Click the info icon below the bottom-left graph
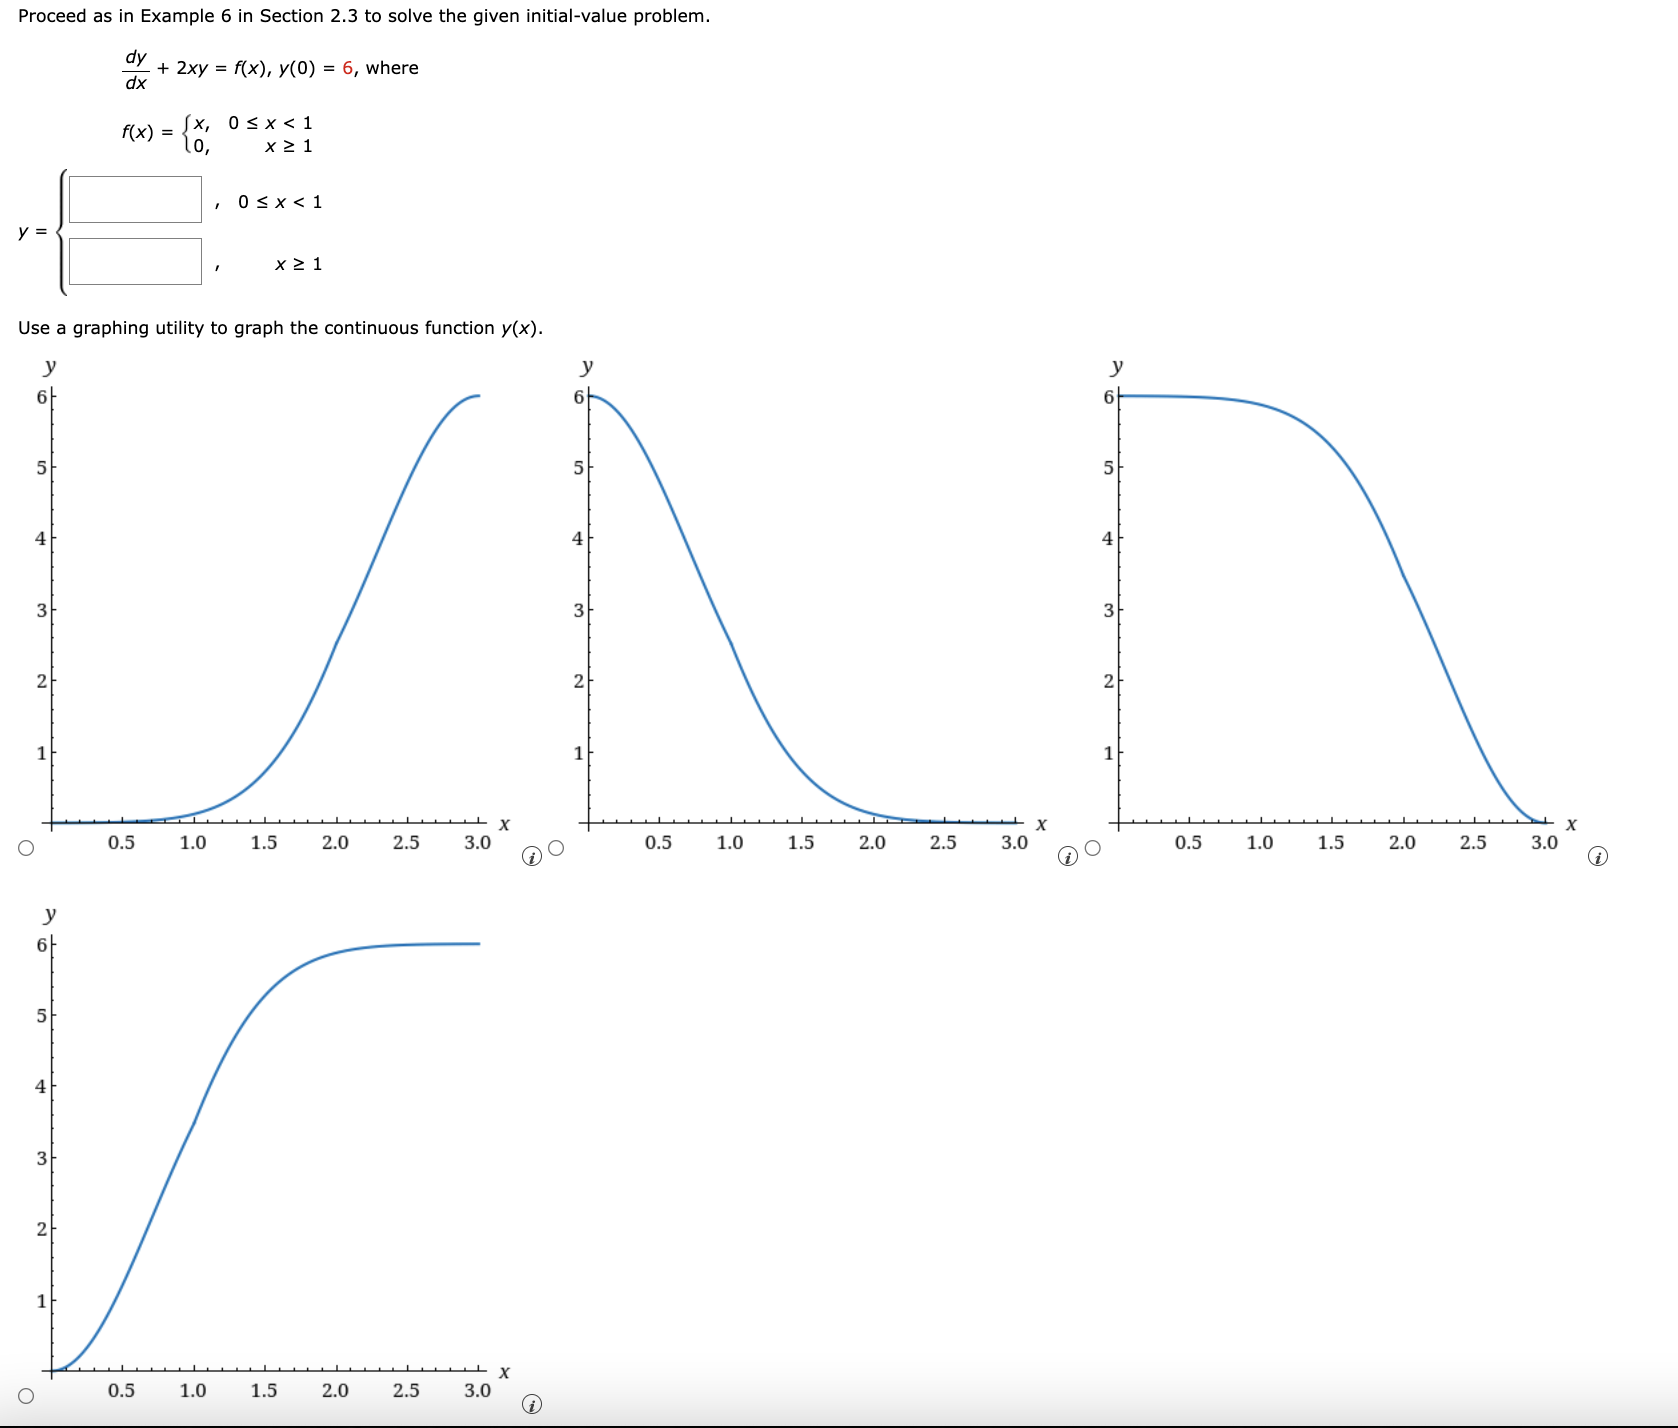The image size is (1678, 1428). tap(531, 1404)
